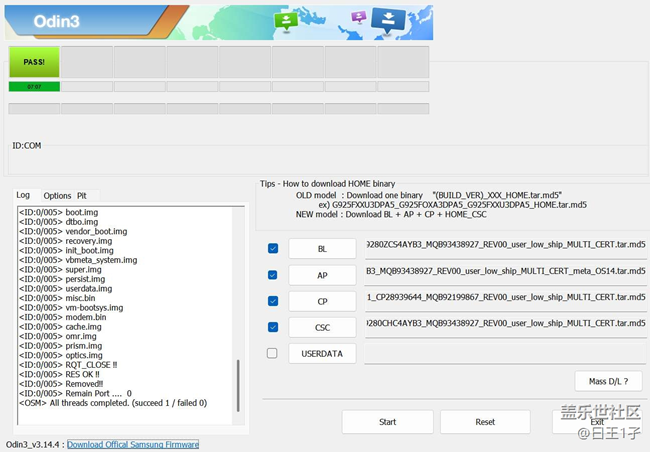Screen dimensions: 650x452
Task: Switch to the Options tab
Action: point(57,196)
